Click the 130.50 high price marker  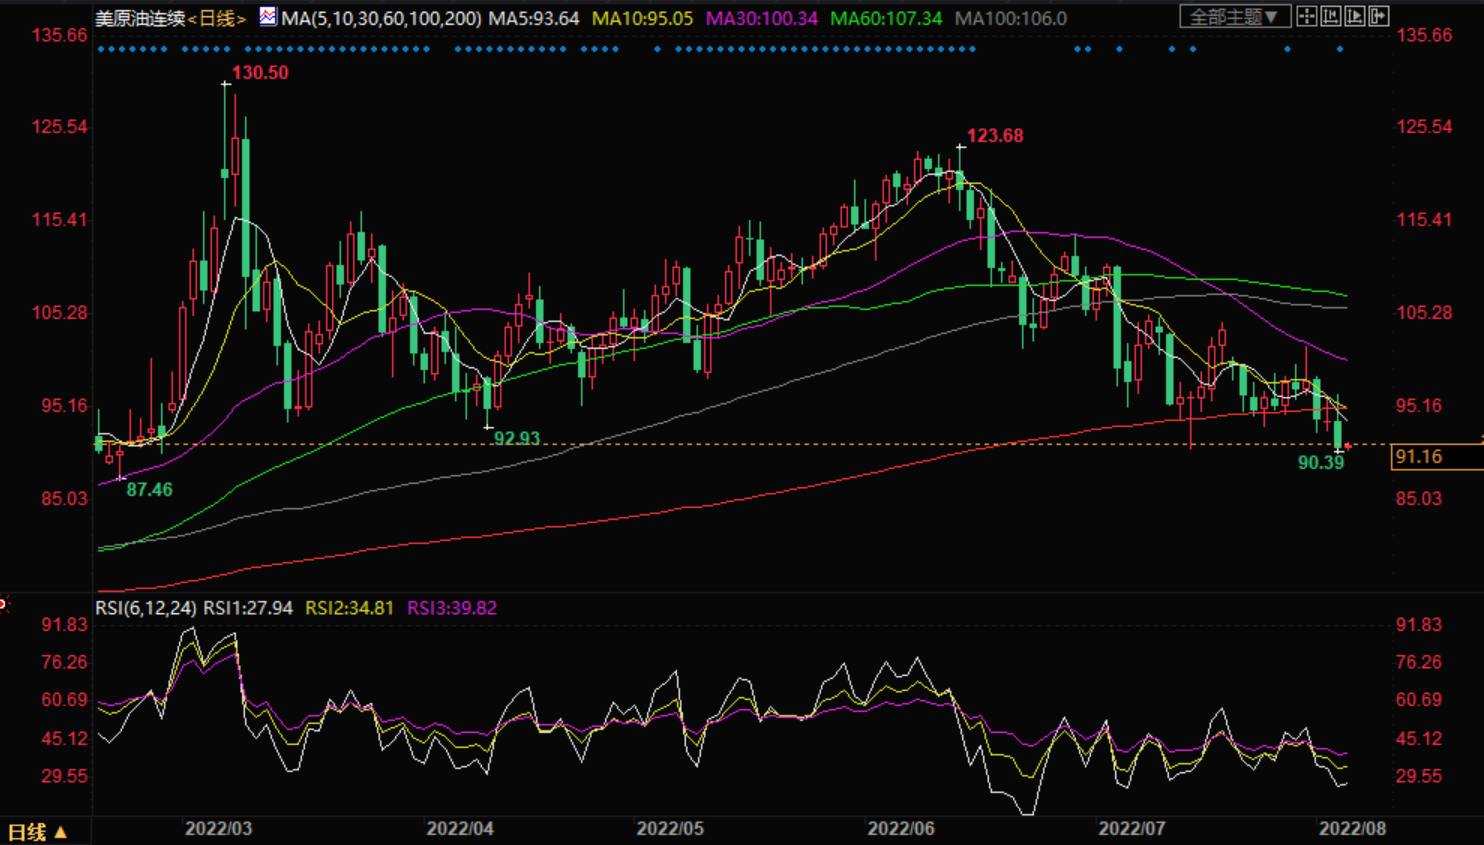pos(260,73)
